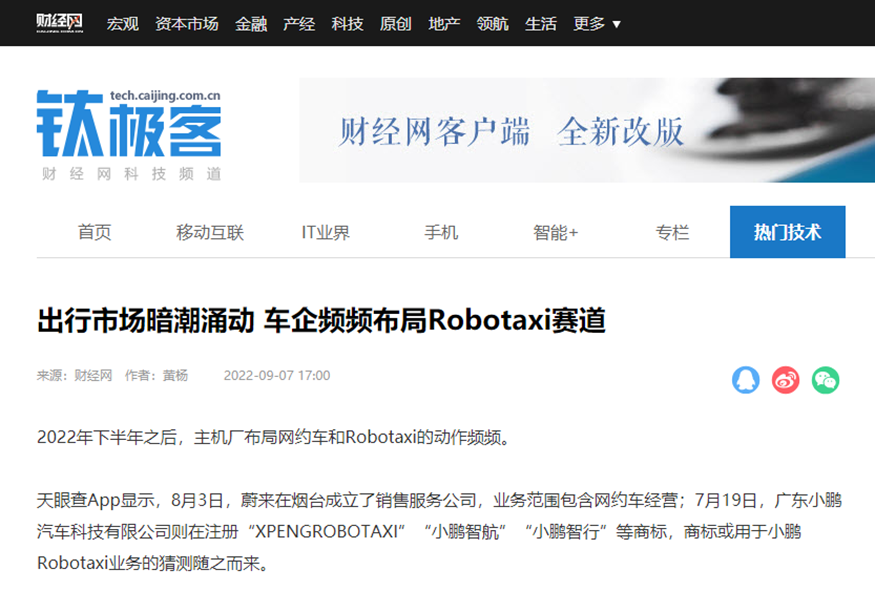Share article via QQ icon

coord(746,380)
